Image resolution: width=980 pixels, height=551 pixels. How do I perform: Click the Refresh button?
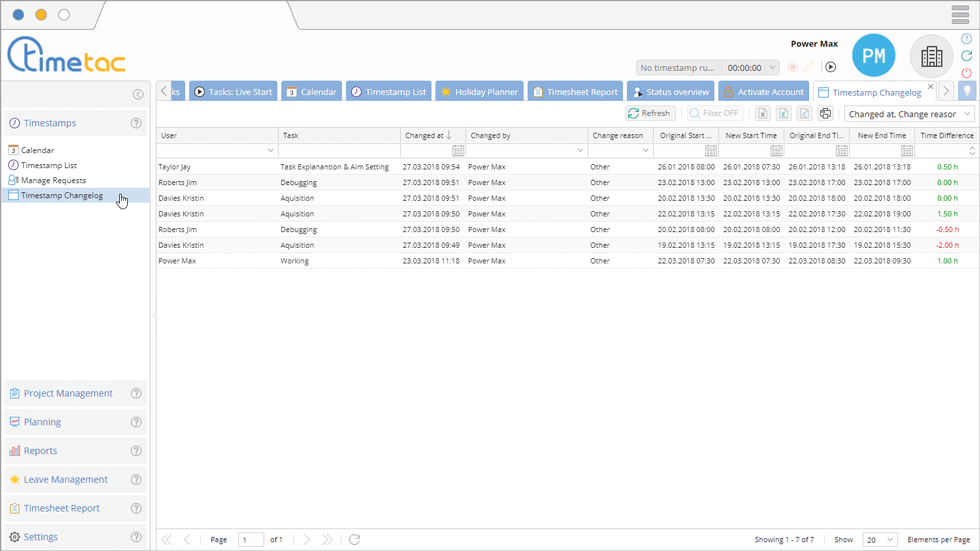click(x=650, y=113)
